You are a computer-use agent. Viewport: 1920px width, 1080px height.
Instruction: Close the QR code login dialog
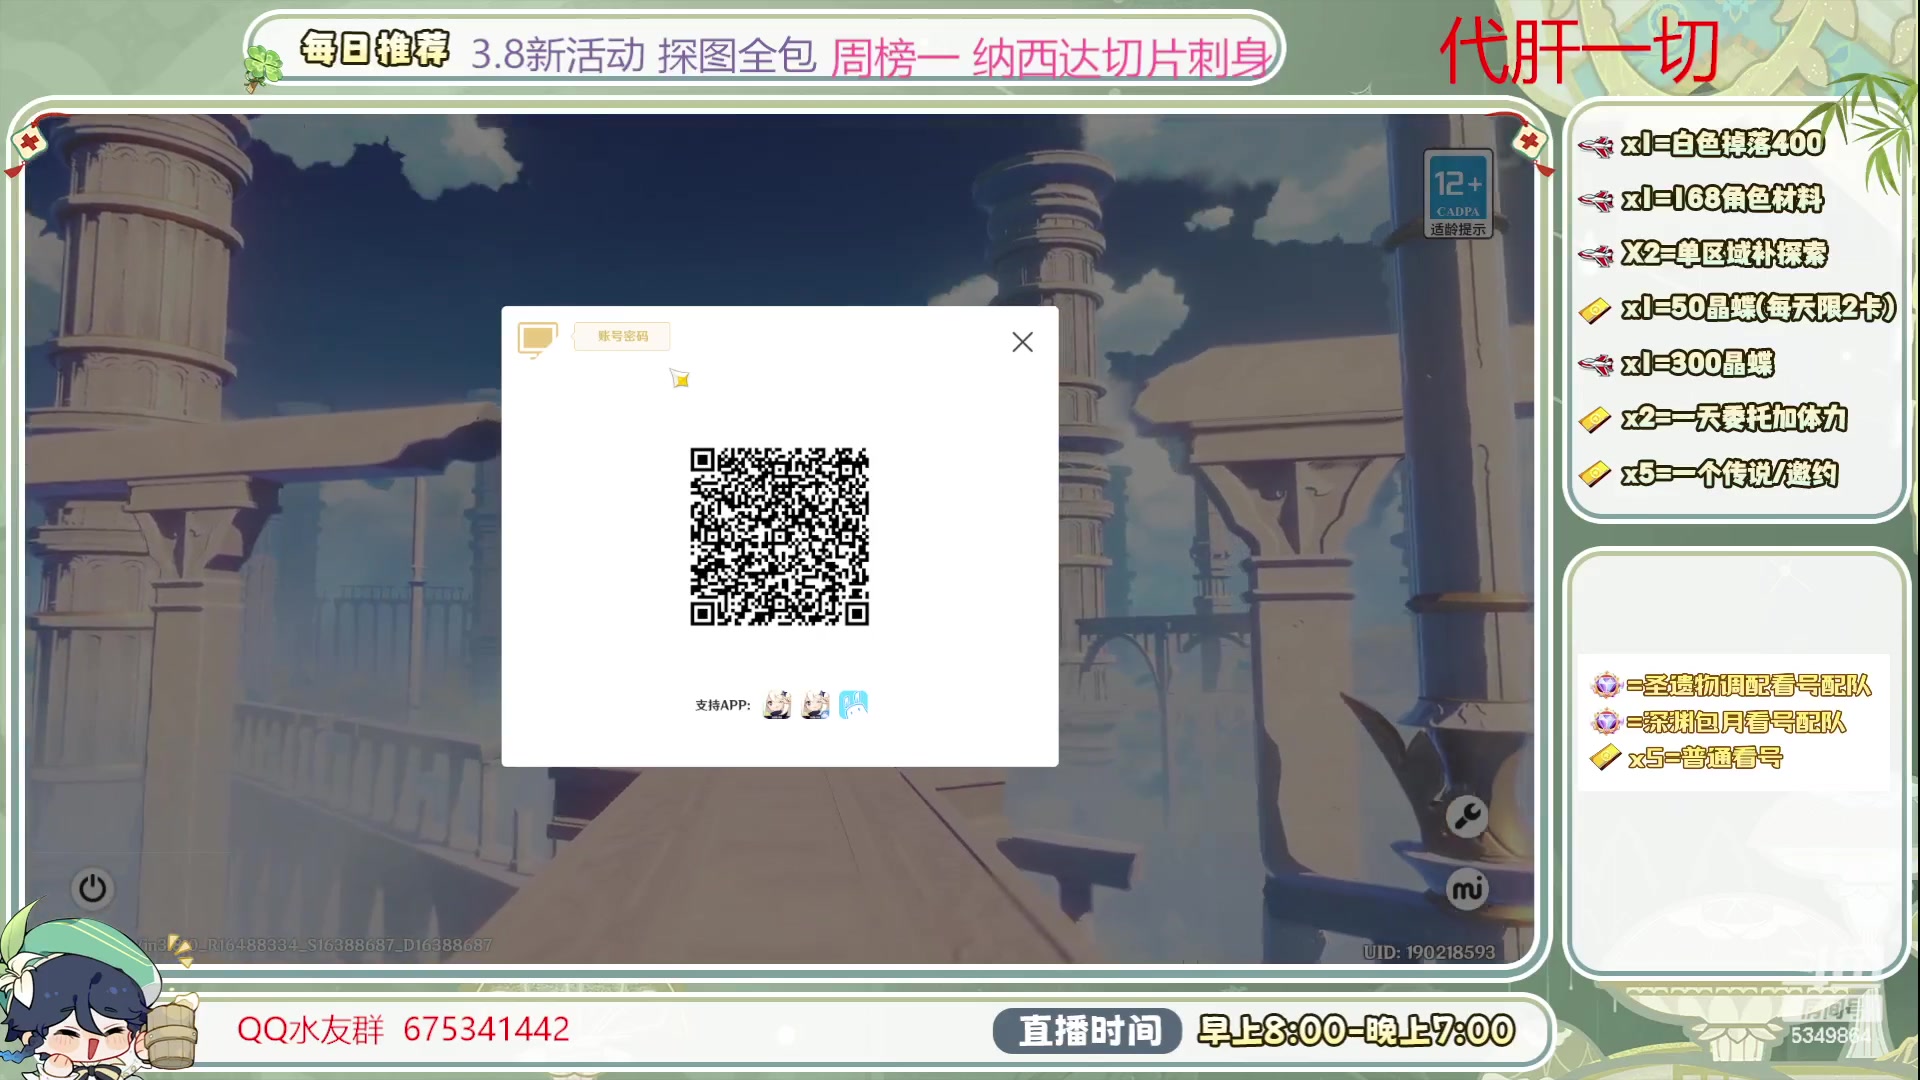(x=1022, y=342)
